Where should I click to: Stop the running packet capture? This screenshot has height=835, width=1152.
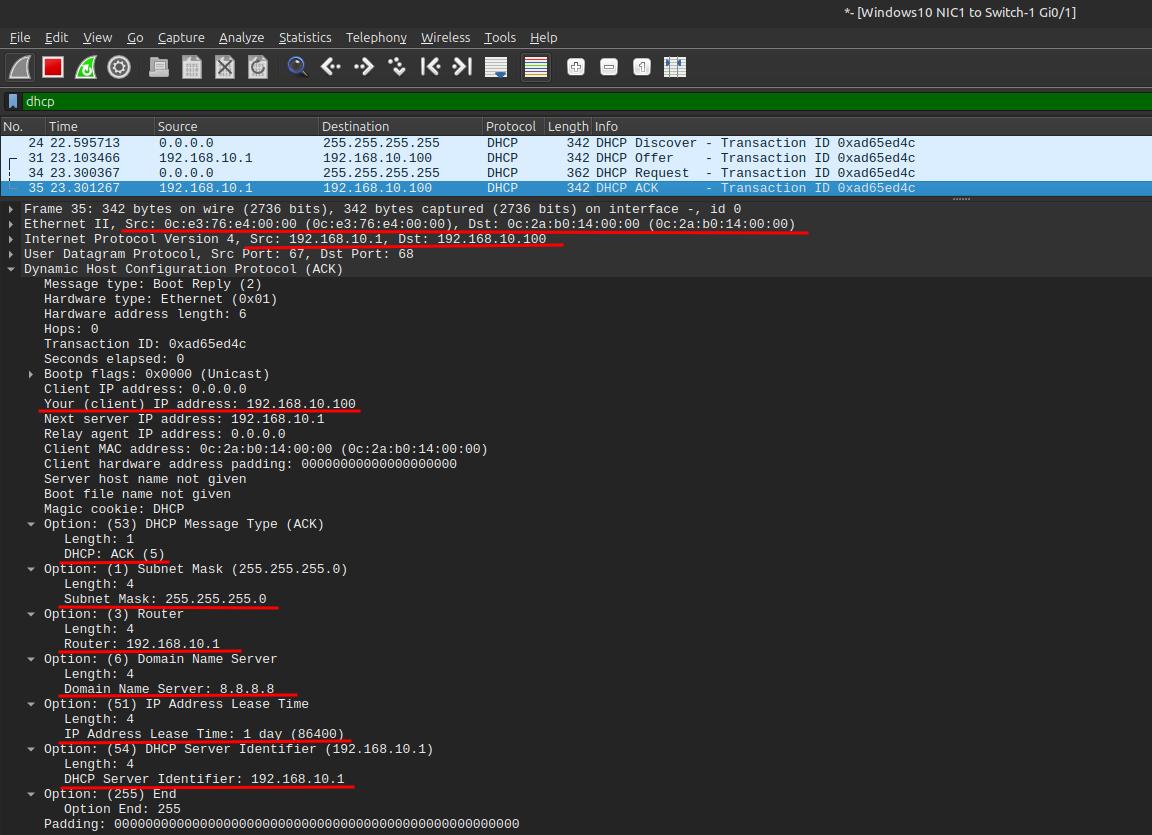53,67
